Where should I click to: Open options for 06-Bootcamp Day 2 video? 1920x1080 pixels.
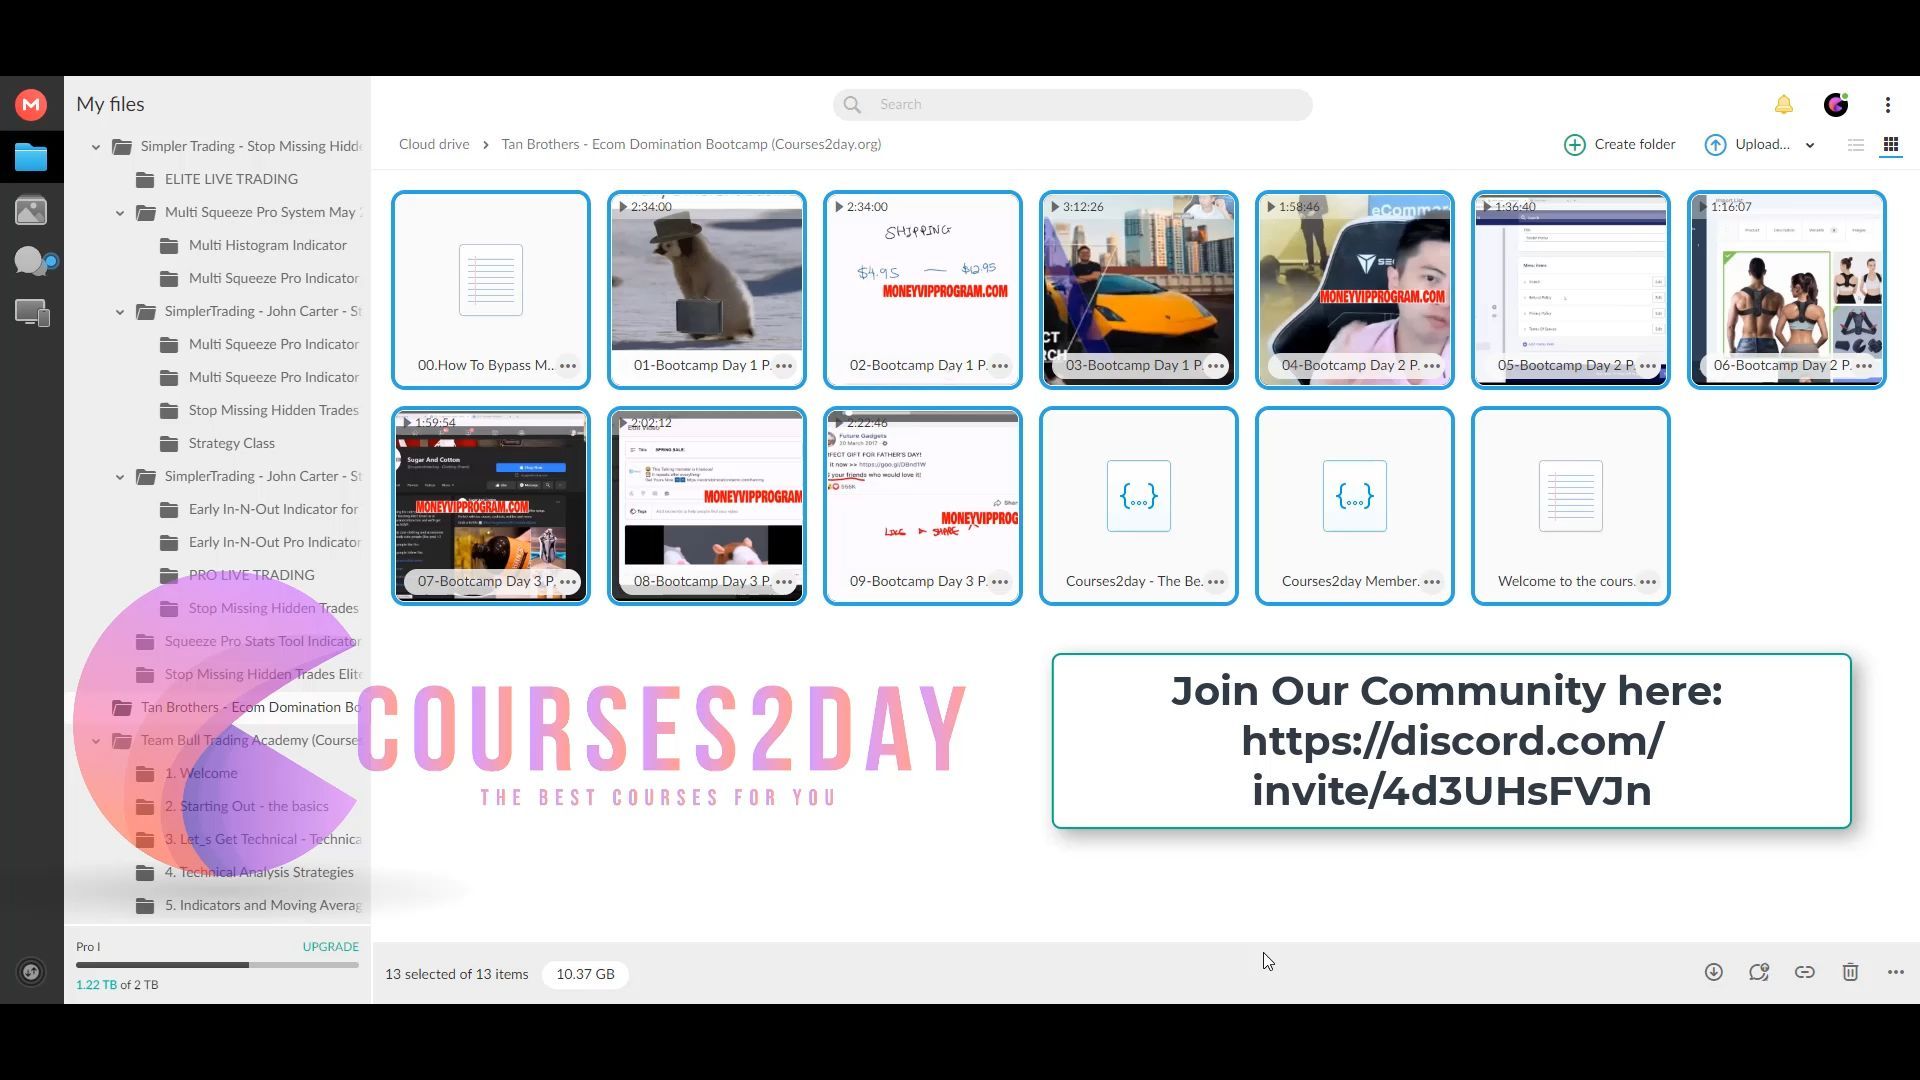pyautogui.click(x=1864, y=366)
